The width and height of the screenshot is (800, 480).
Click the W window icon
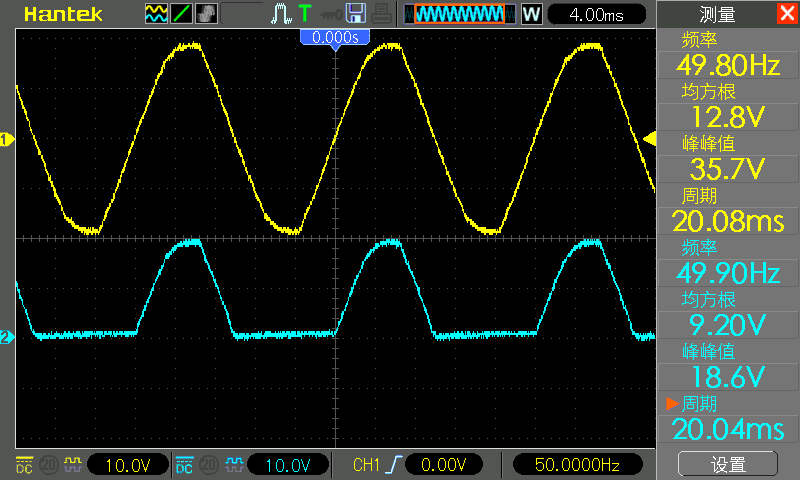point(531,14)
